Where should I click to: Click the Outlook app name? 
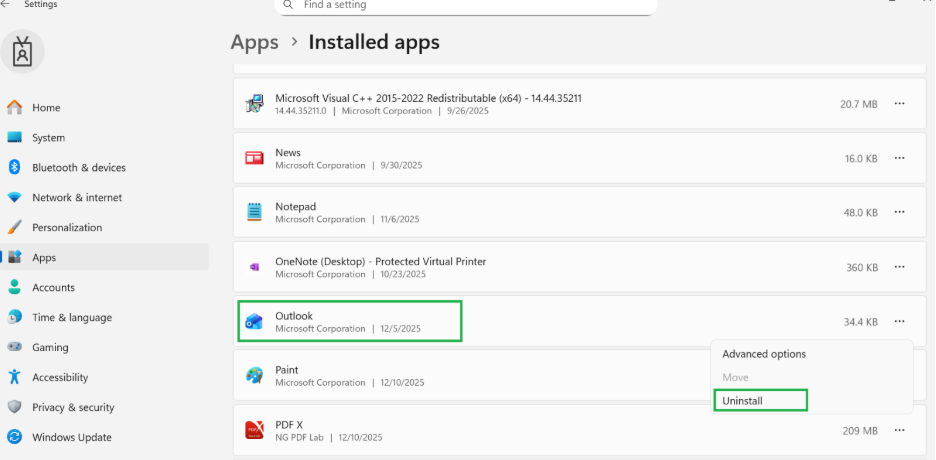point(294,316)
